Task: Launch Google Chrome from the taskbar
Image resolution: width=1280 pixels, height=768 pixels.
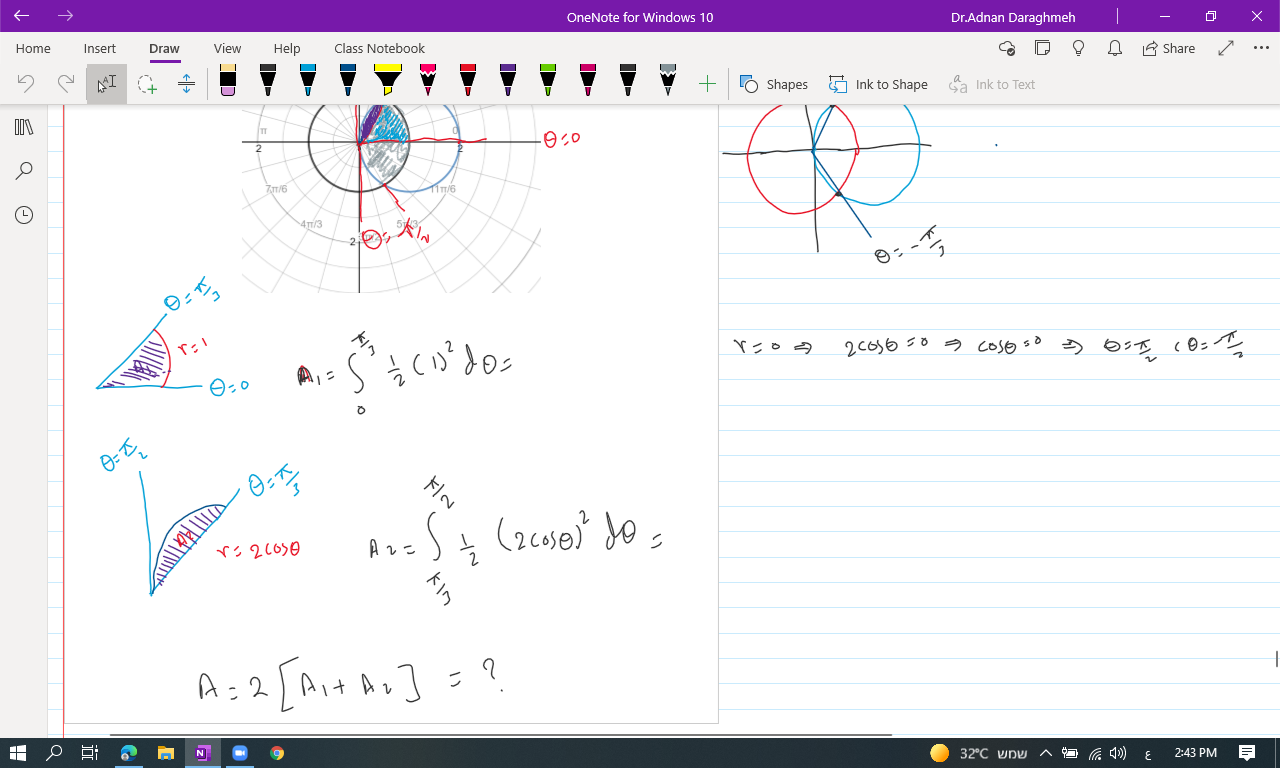Action: click(277, 753)
